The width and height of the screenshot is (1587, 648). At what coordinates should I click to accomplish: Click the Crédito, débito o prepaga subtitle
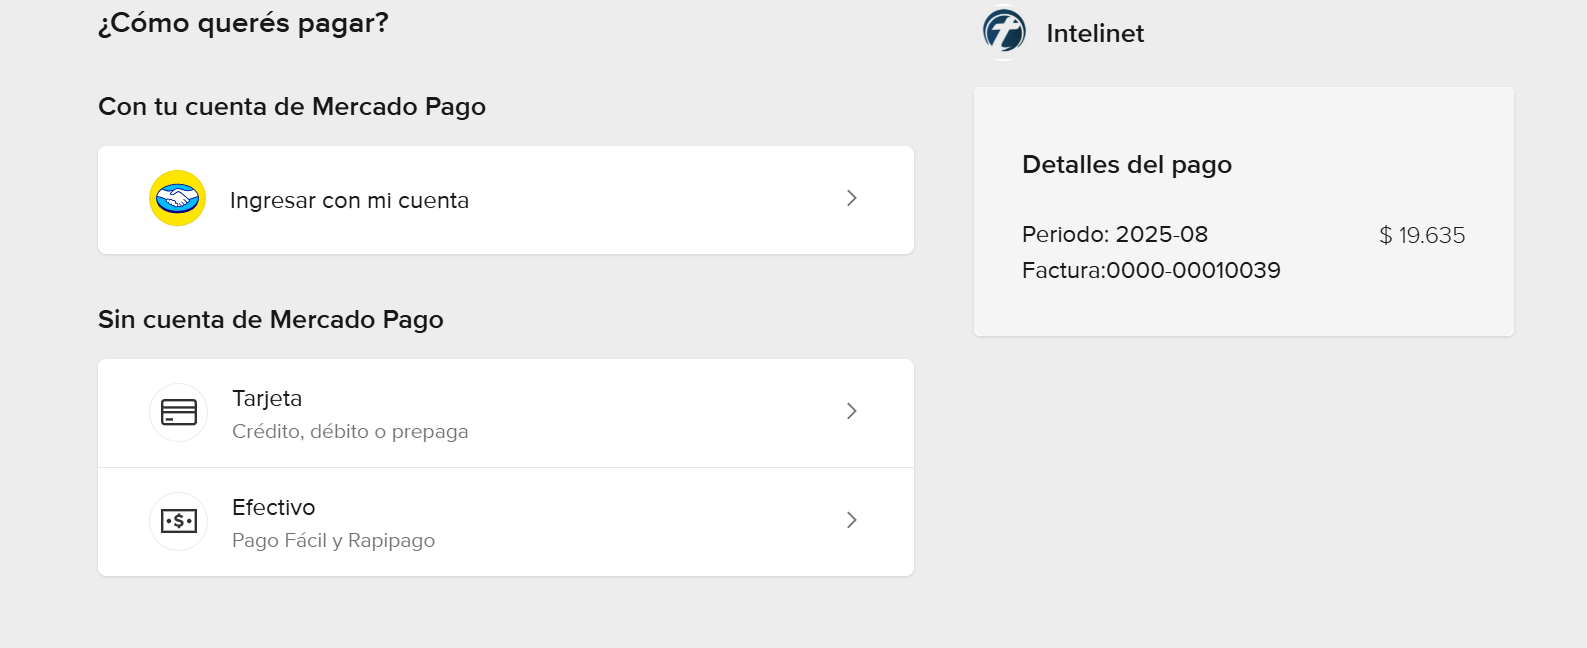coord(350,432)
